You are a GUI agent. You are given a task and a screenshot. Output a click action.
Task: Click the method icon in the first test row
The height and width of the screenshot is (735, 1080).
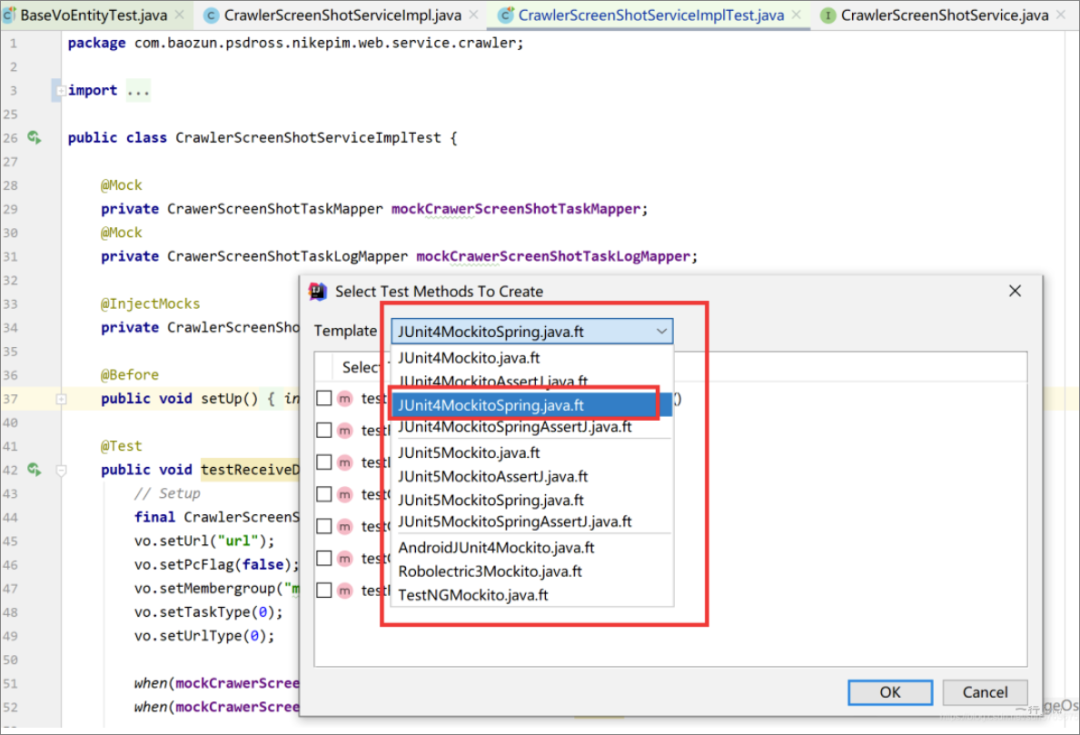(345, 398)
